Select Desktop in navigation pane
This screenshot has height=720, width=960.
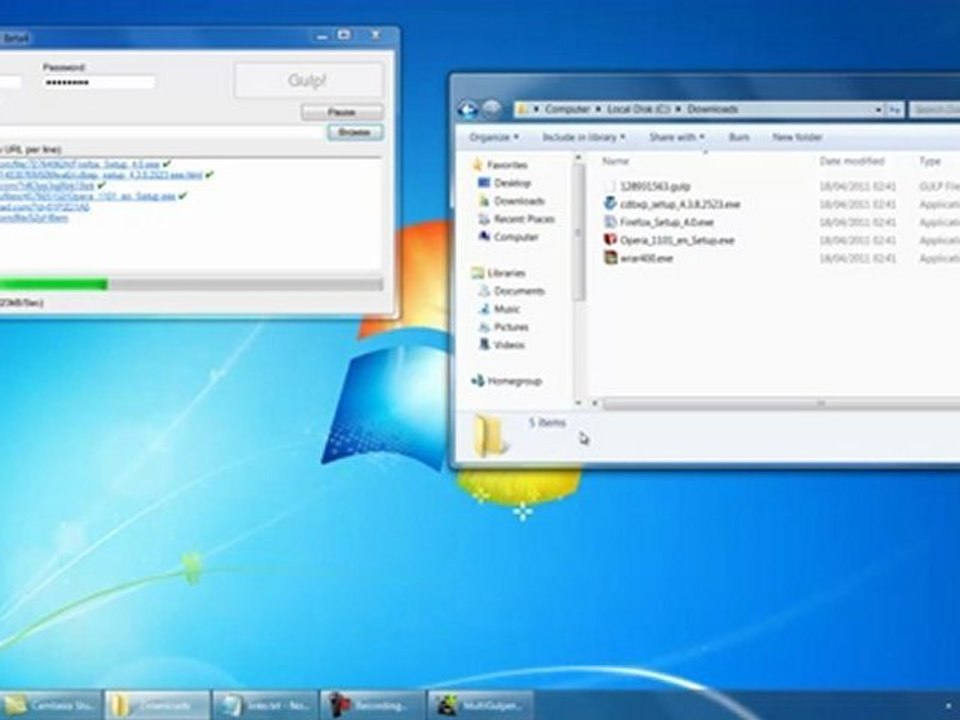pyautogui.click(x=512, y=183)
